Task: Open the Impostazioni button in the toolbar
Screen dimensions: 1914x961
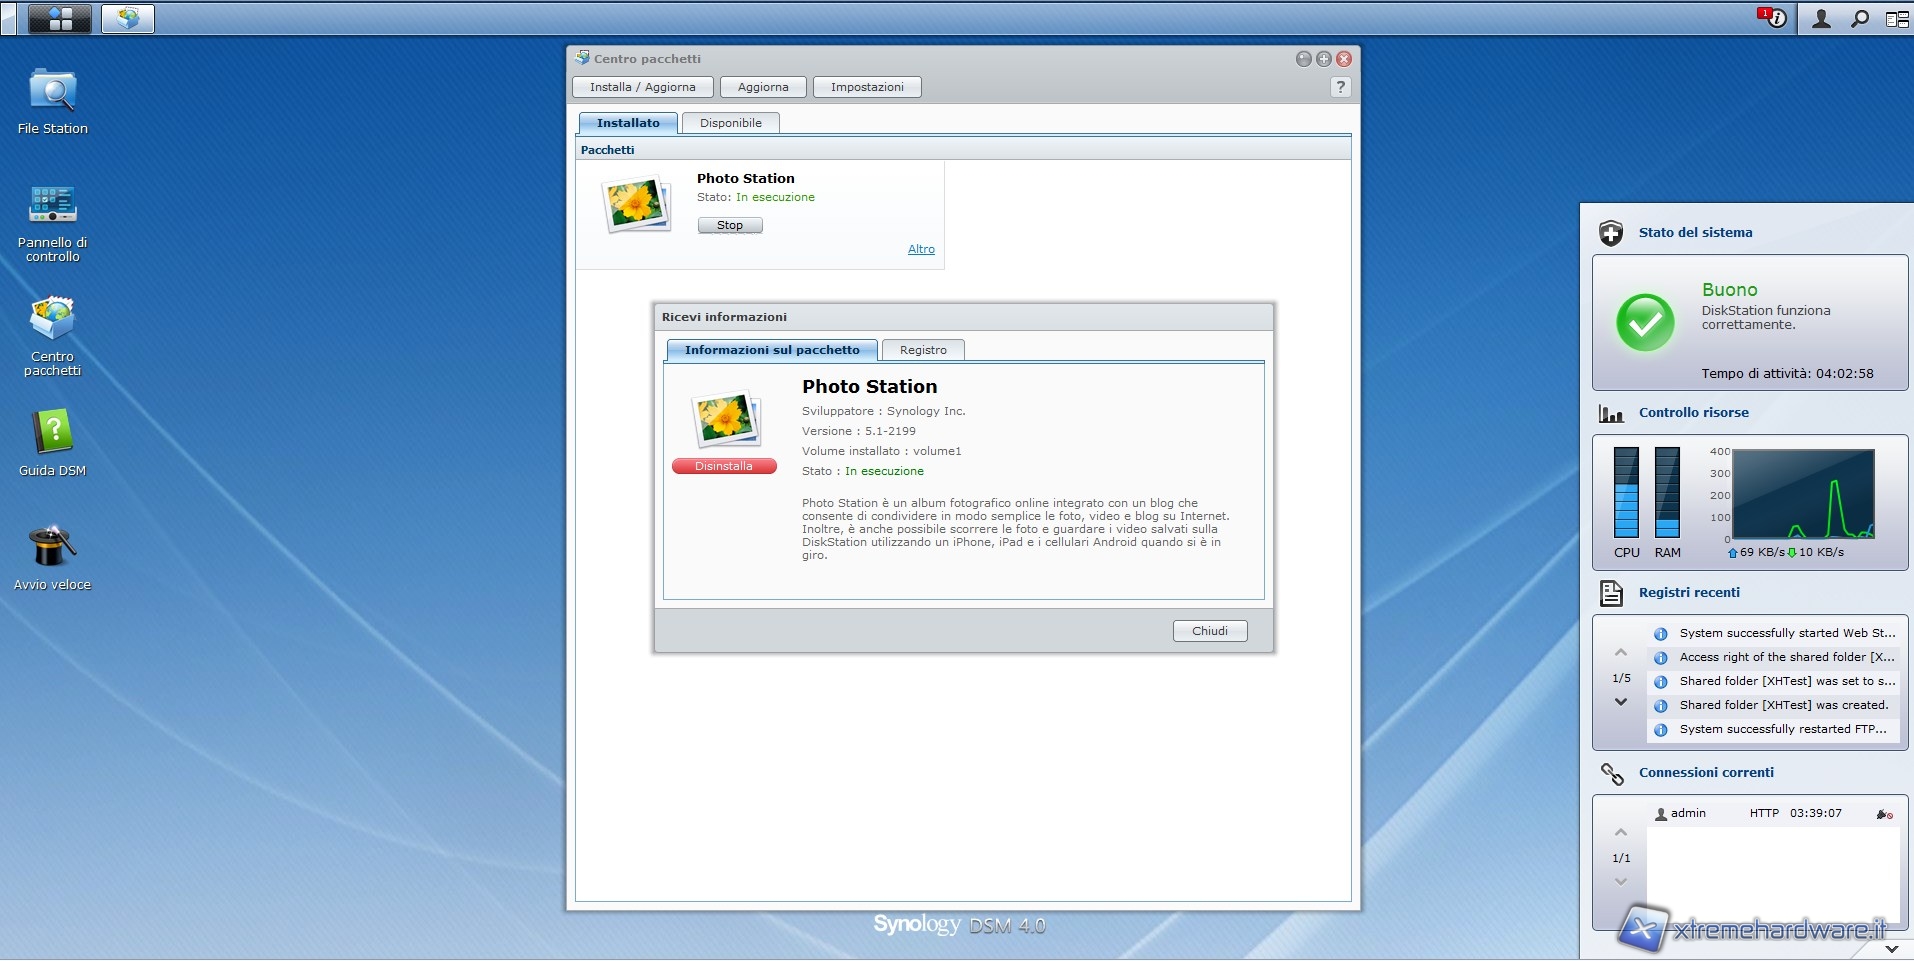Action: (866, 87)
